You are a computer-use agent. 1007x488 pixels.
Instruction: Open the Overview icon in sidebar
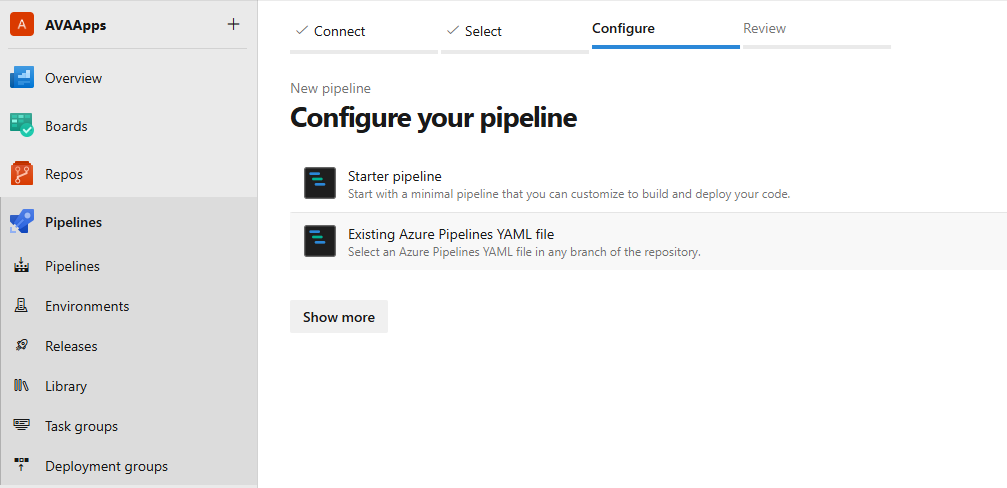pos(22,78)
